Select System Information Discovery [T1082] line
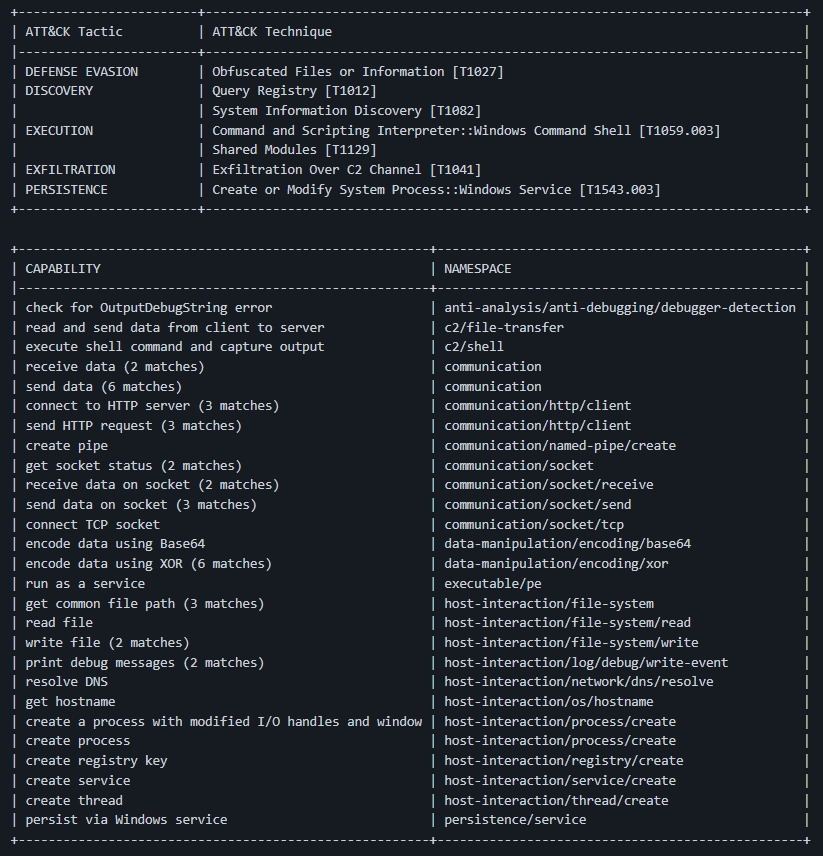 click(x=346, y=111)
